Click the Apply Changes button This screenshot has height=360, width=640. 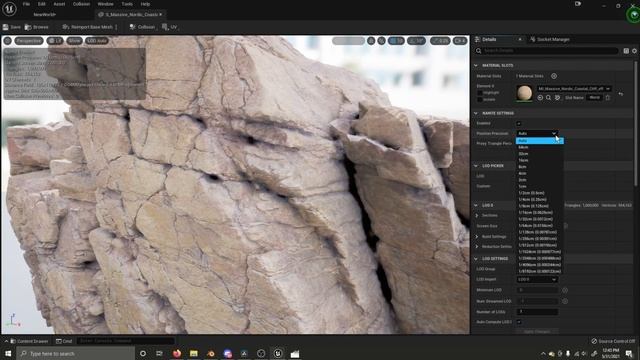click(x=537, y=332)
